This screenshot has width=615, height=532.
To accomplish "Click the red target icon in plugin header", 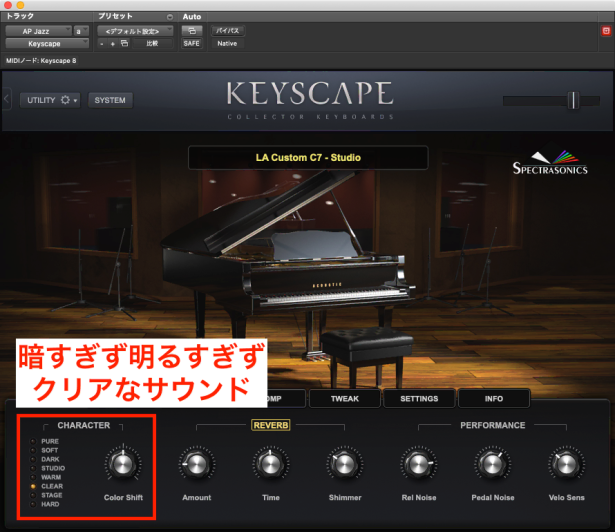I will click(605, 31).
